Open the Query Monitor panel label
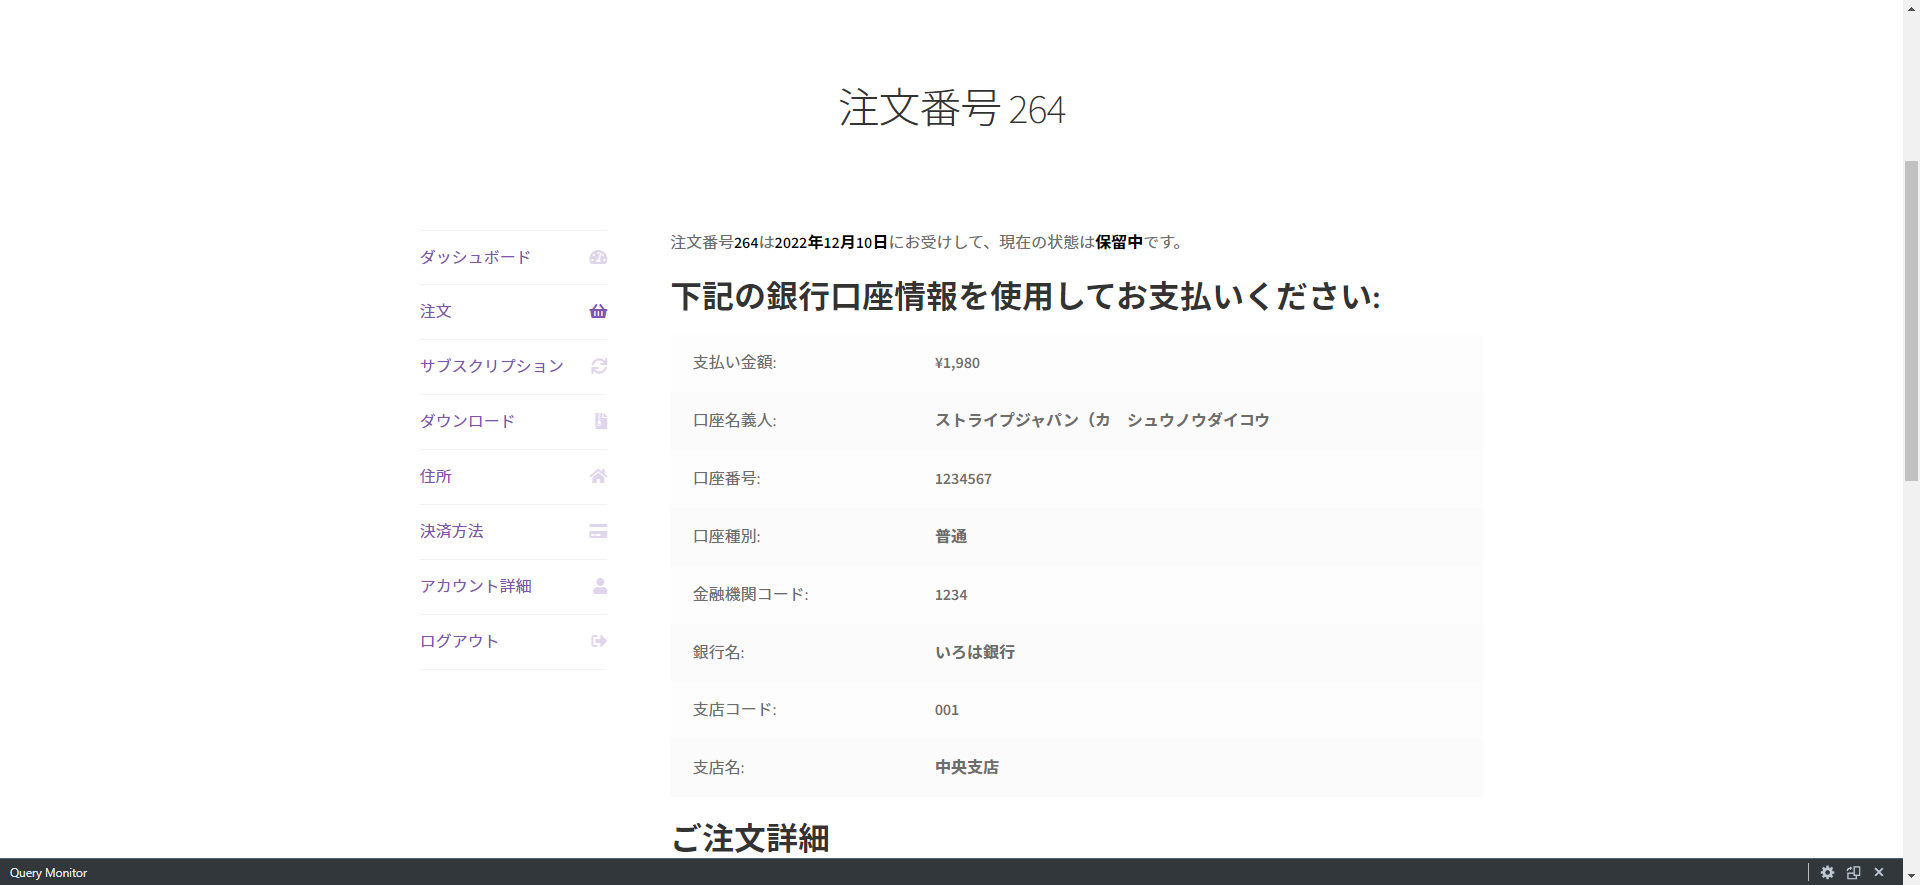The image size is (1920, 885). [48, 873]
